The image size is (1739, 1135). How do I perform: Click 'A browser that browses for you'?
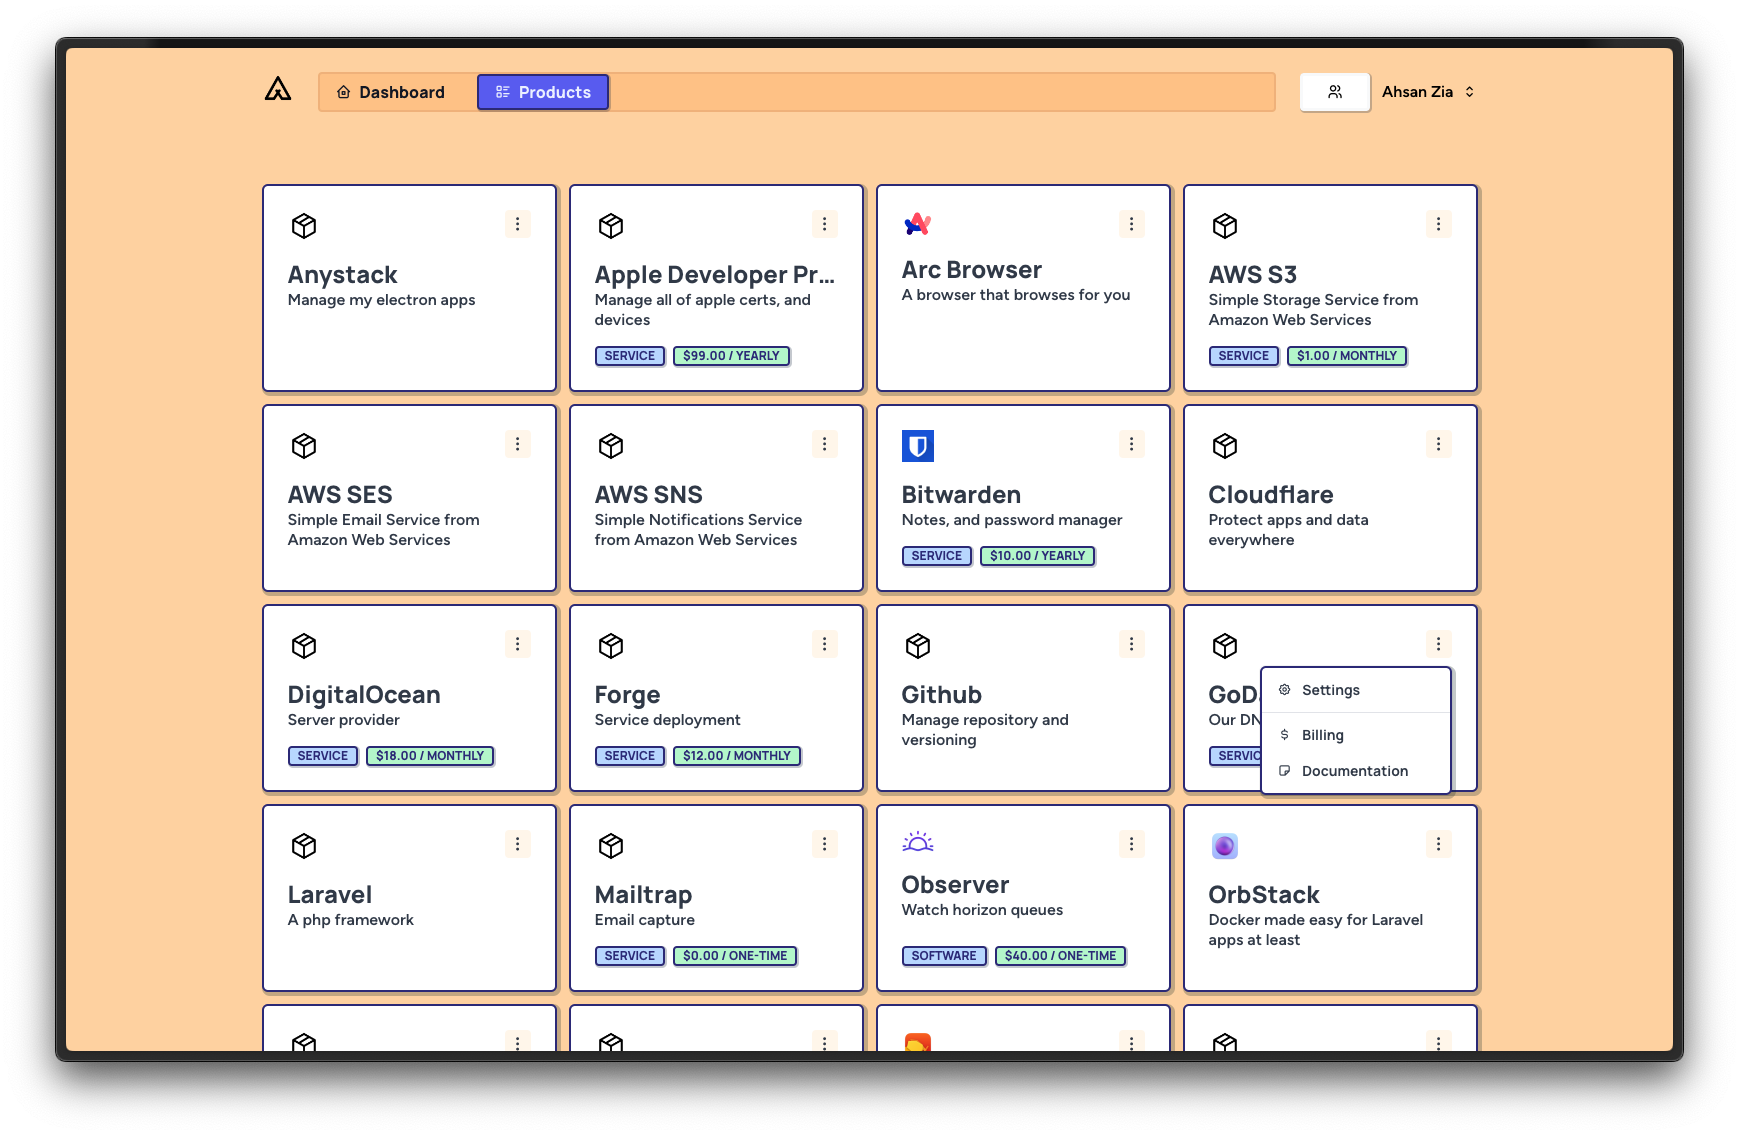pyautogui.click(x=1016, y=295)
